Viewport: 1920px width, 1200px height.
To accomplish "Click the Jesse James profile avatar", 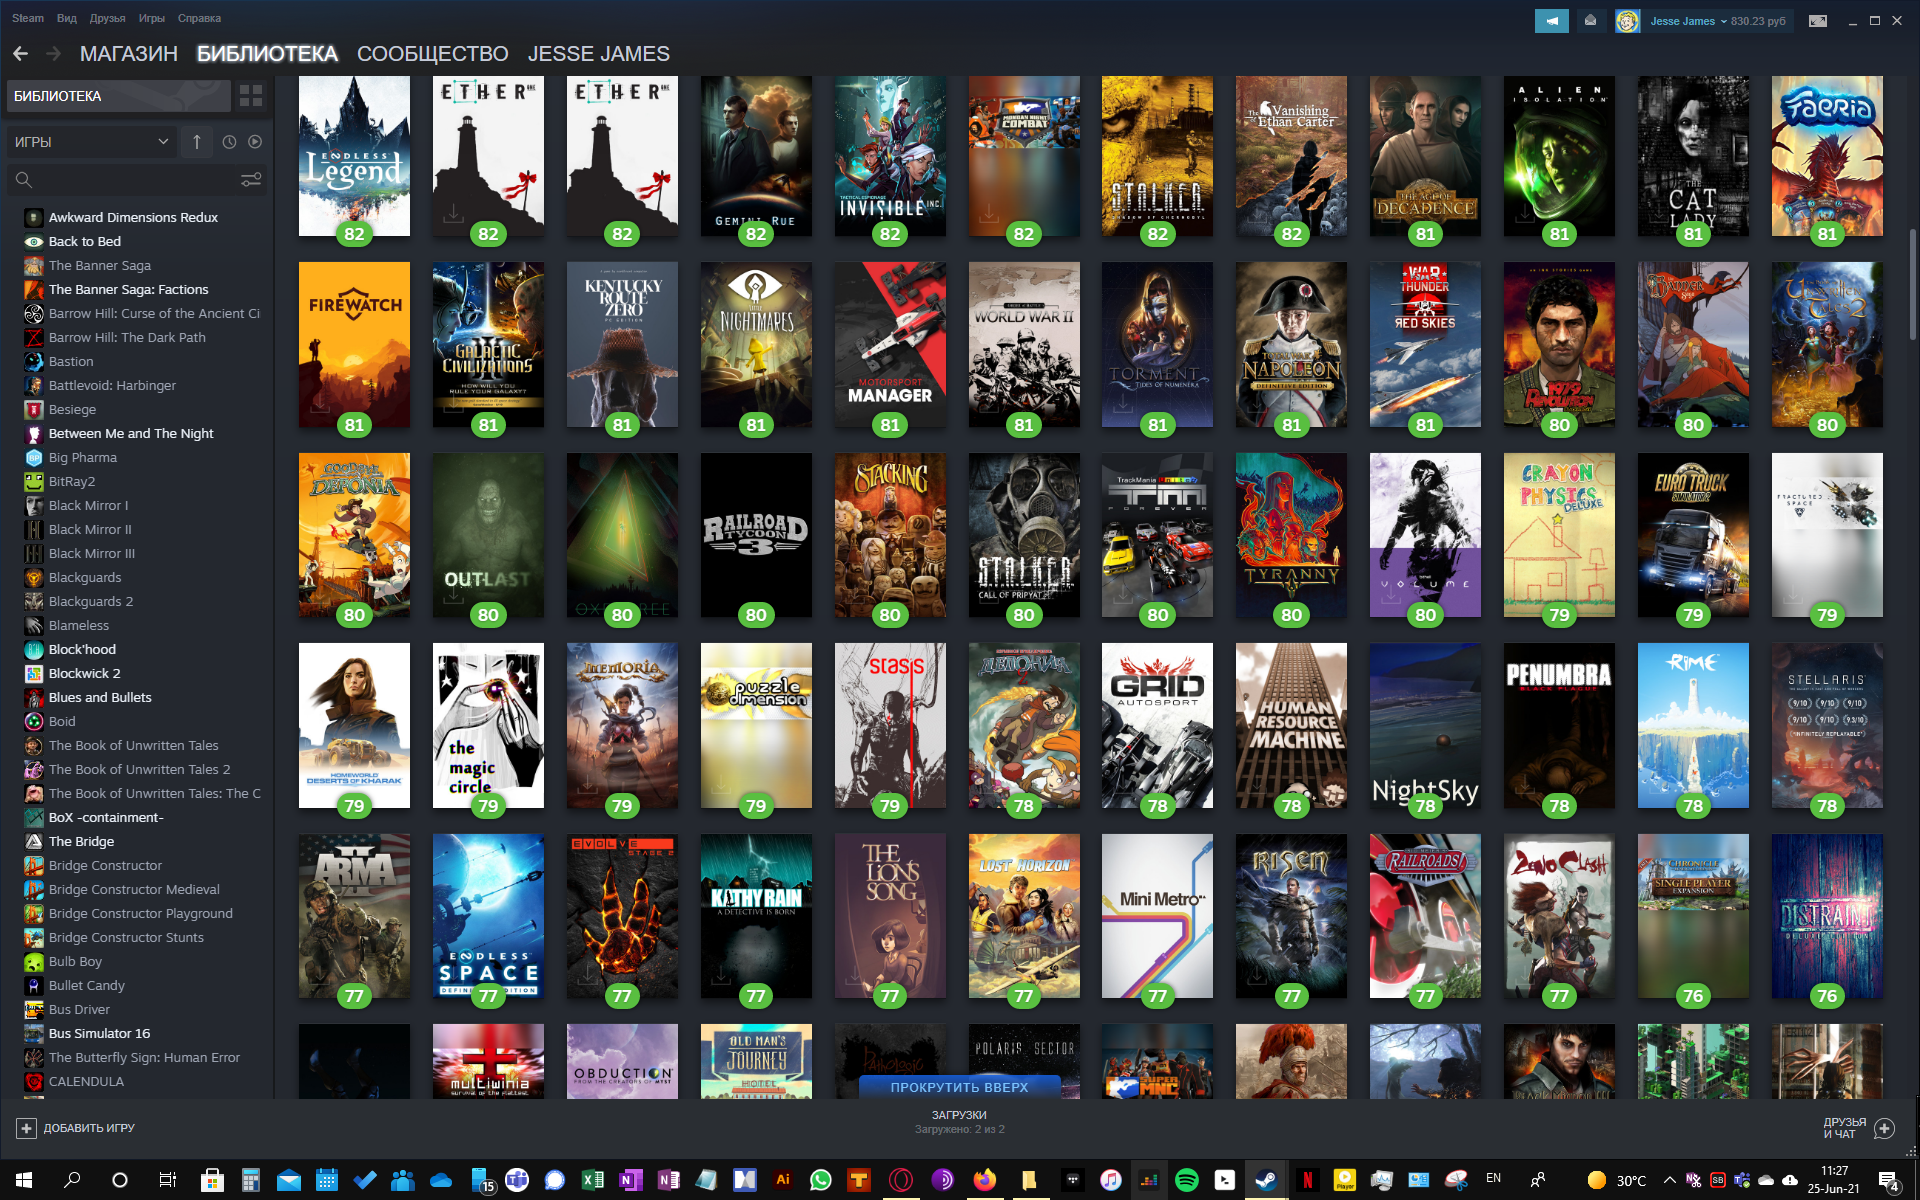I will (1628, 21).
